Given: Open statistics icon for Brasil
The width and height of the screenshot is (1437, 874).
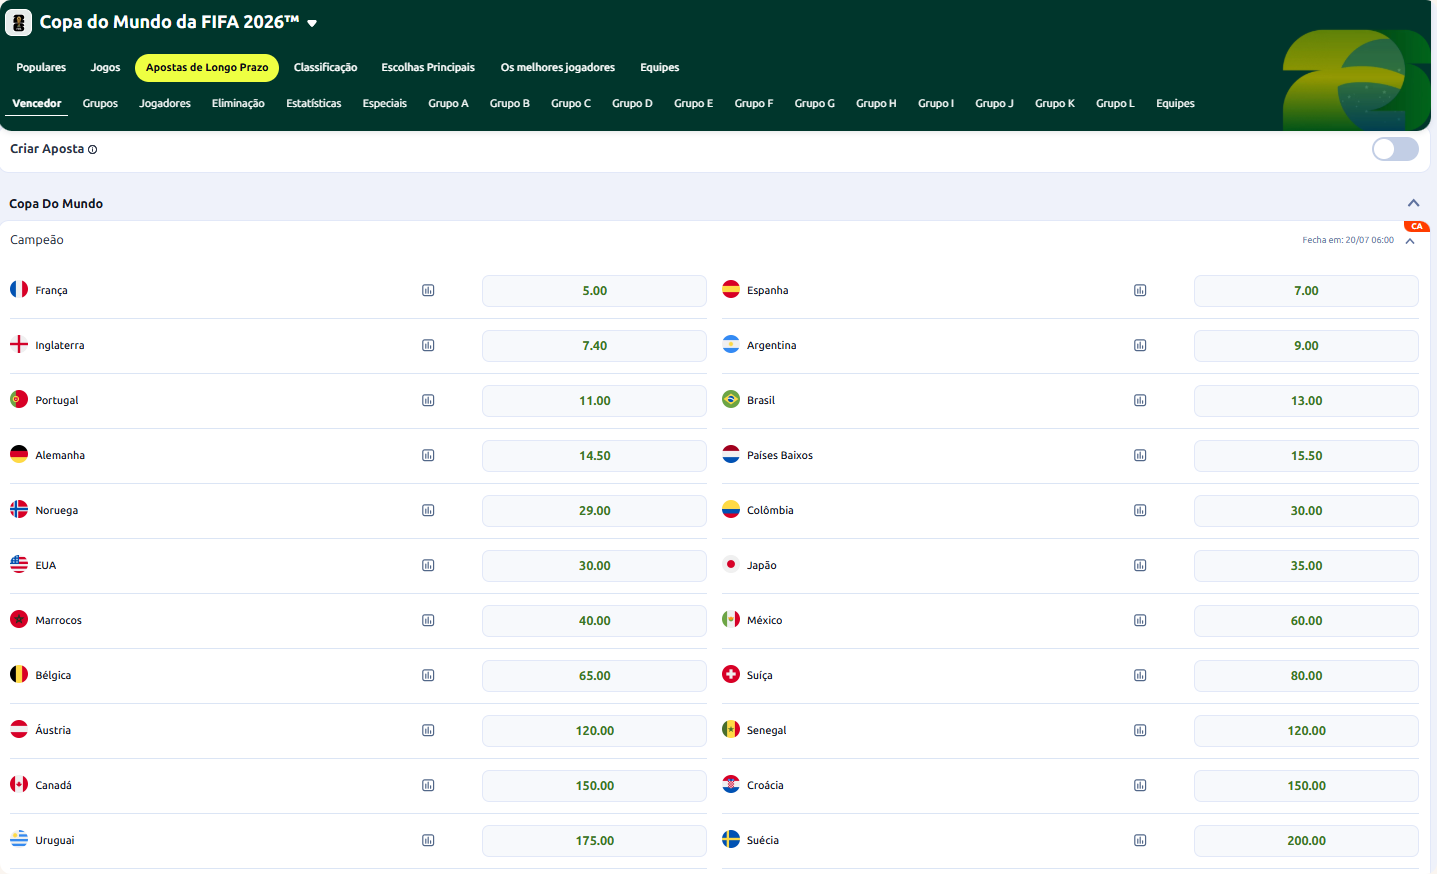Looking at the screenshot, I should point(1140,401).
